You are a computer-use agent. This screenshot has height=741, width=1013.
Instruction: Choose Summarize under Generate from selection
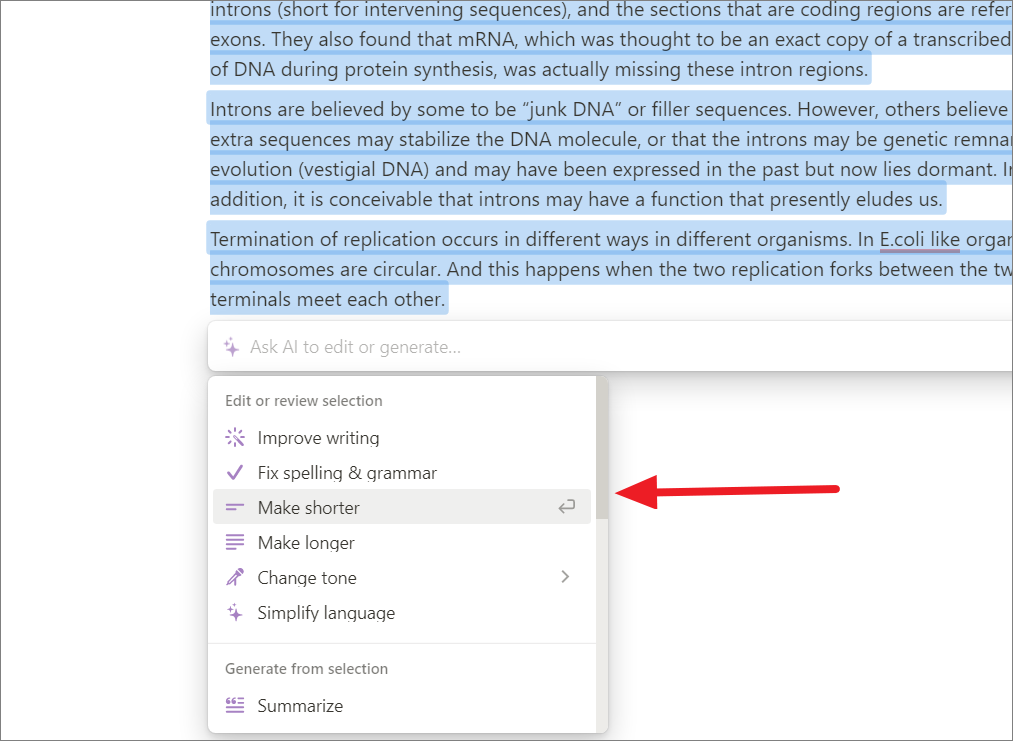tap(402, 705)
